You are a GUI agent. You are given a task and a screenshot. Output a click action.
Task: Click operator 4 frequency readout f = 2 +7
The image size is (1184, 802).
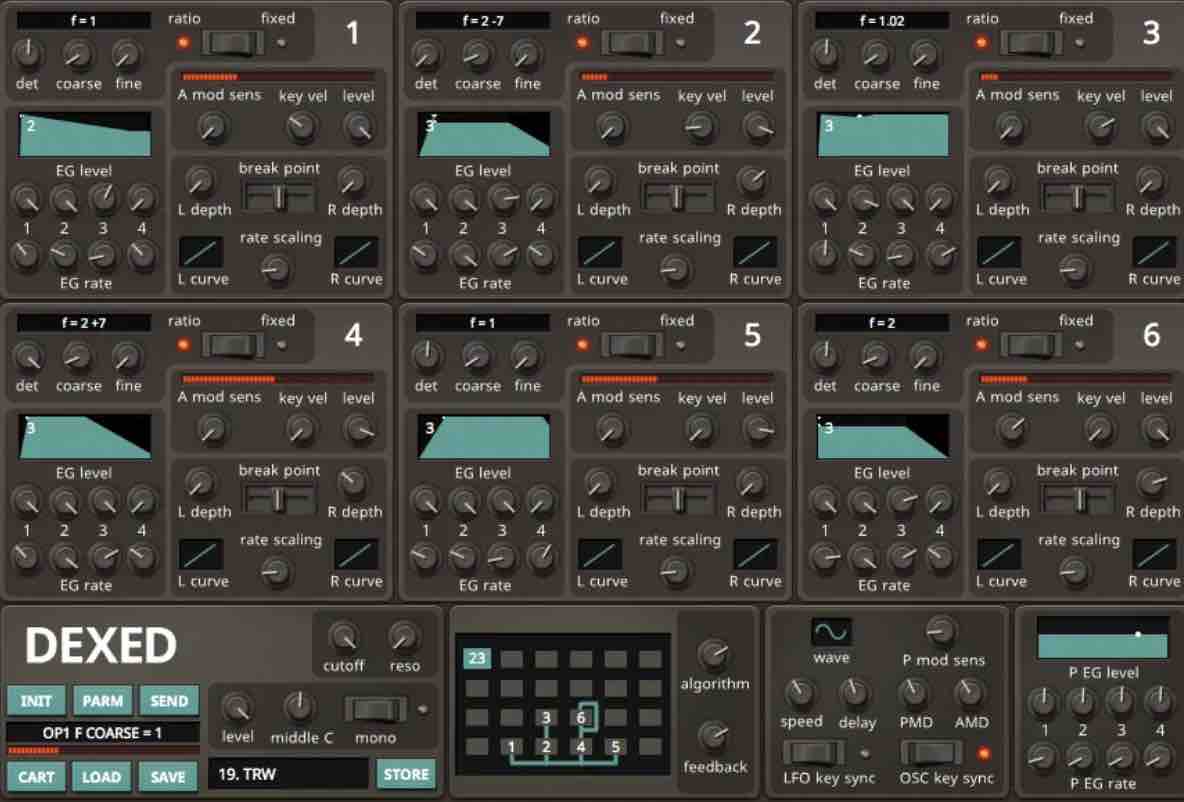click(84, 322)
